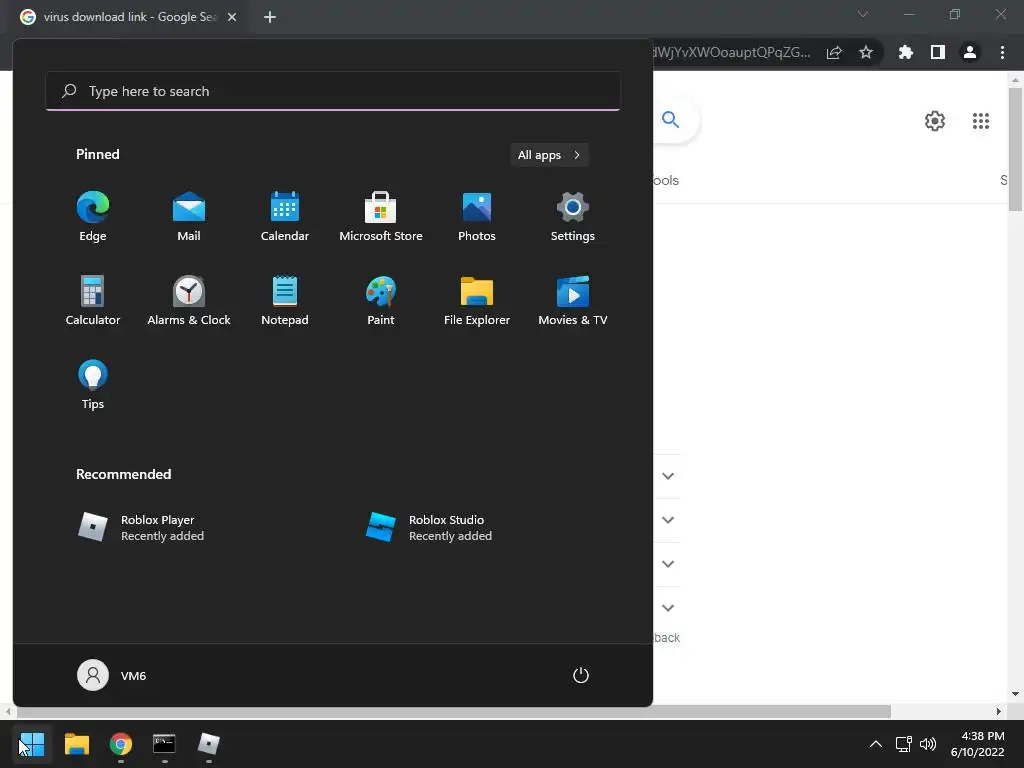Viewport: 1024px width, 768px height.
Task: Open Chrome three-dot menu
Action: click(1002, 52)
